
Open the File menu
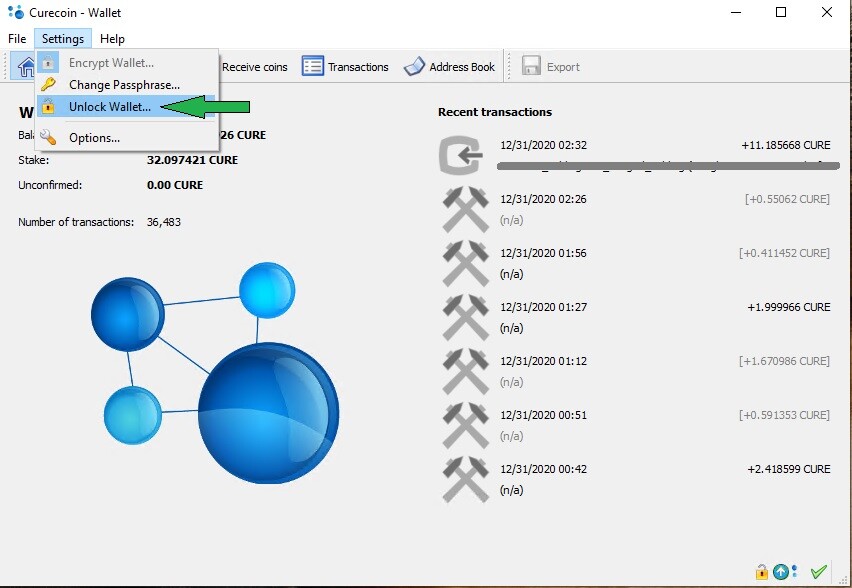[x=17, y=39]
